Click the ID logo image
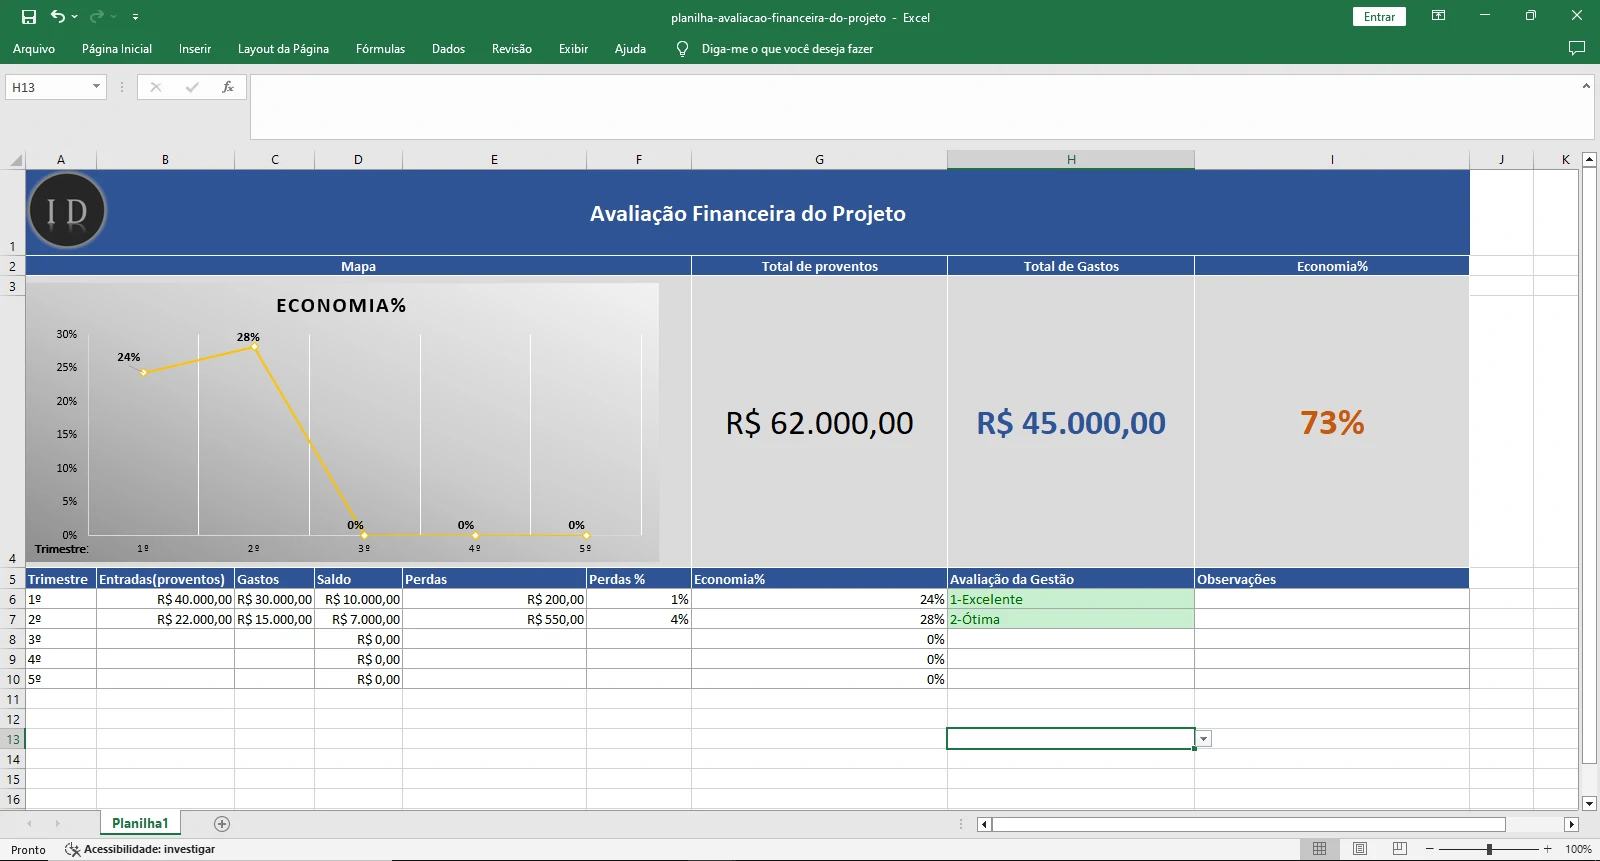Screen dimensions: 1600x861 point(67,211)
